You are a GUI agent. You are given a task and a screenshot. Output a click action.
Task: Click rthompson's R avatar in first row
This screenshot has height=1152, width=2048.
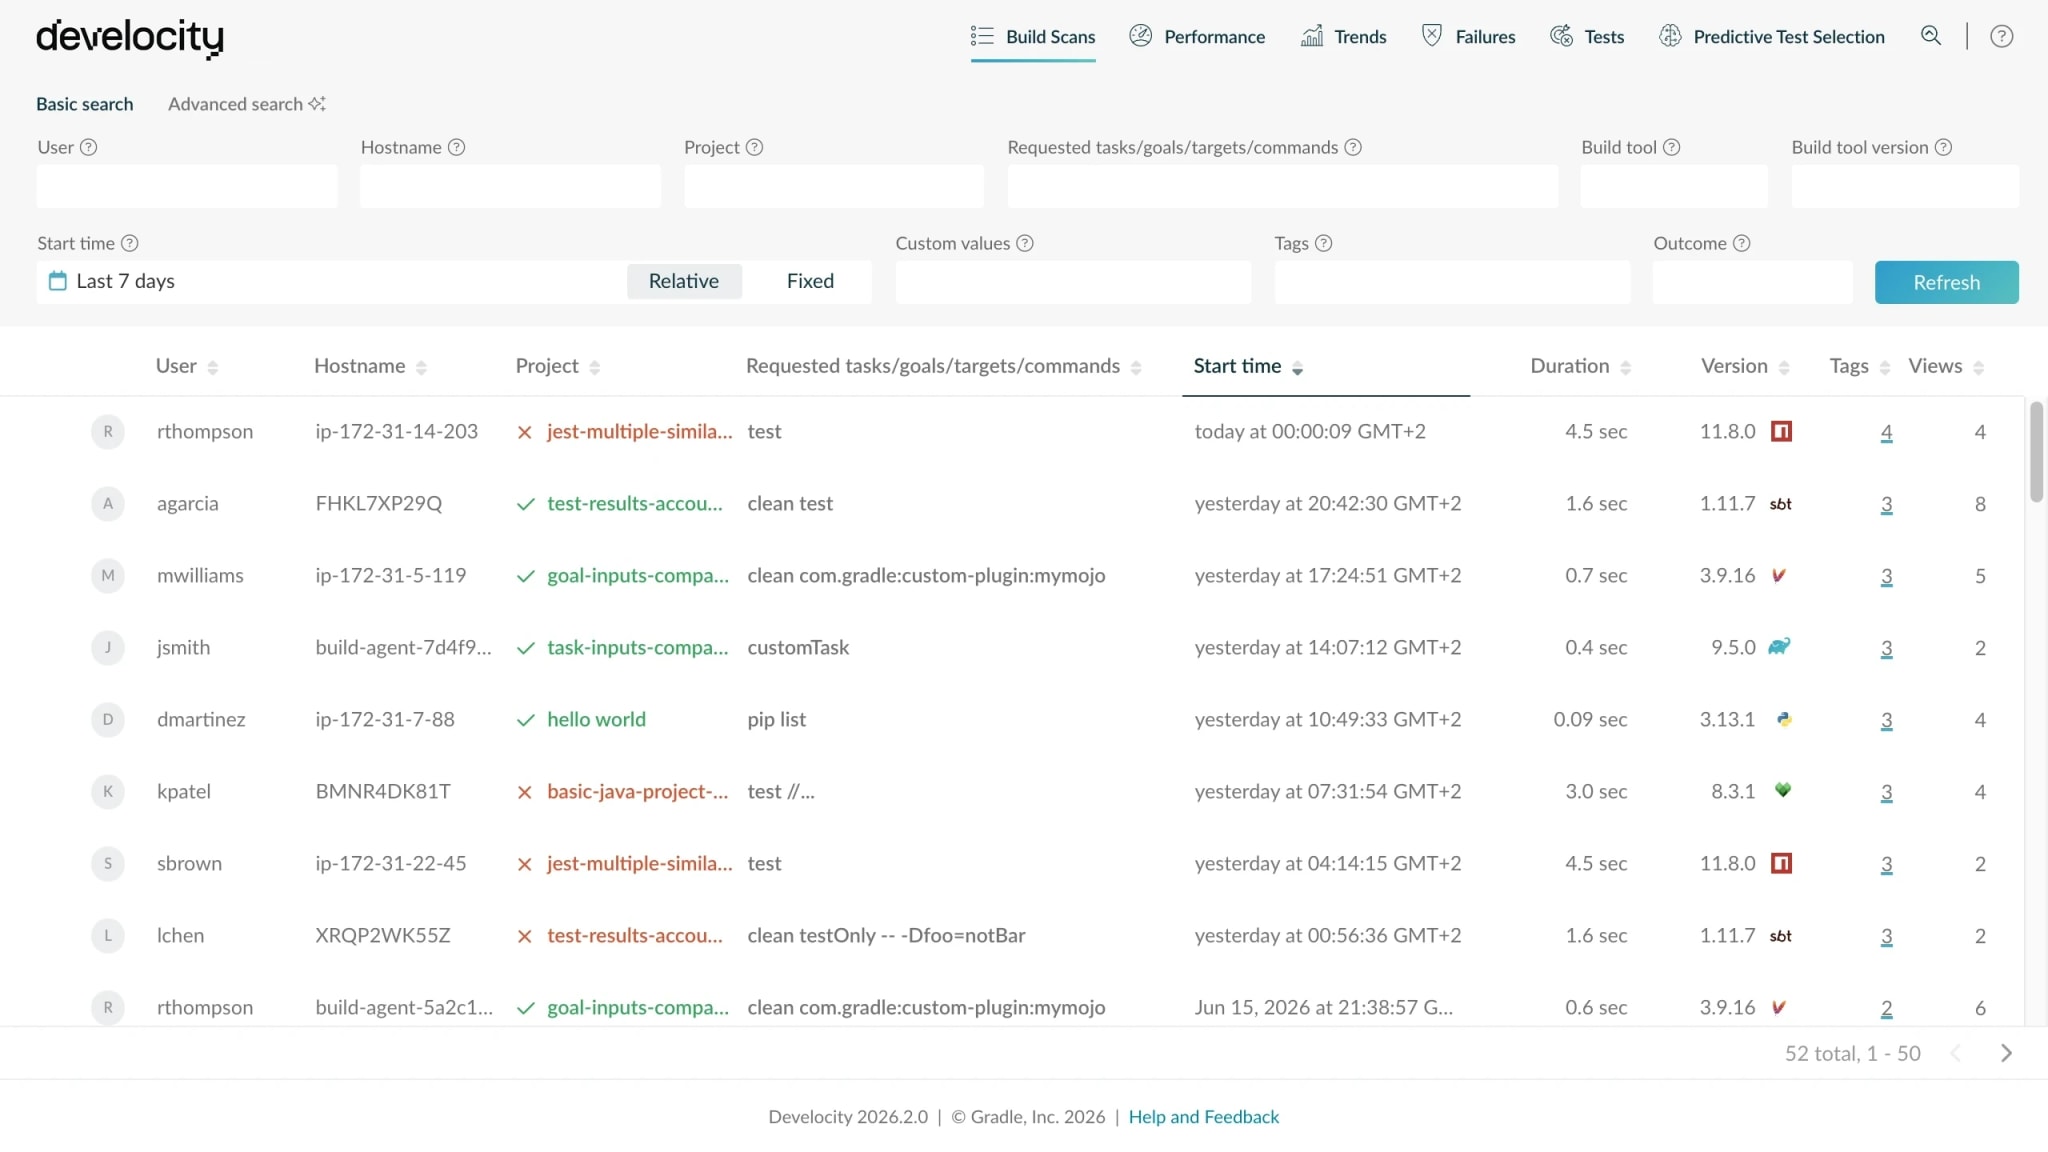pyautogui.click(x=108, y=432)
